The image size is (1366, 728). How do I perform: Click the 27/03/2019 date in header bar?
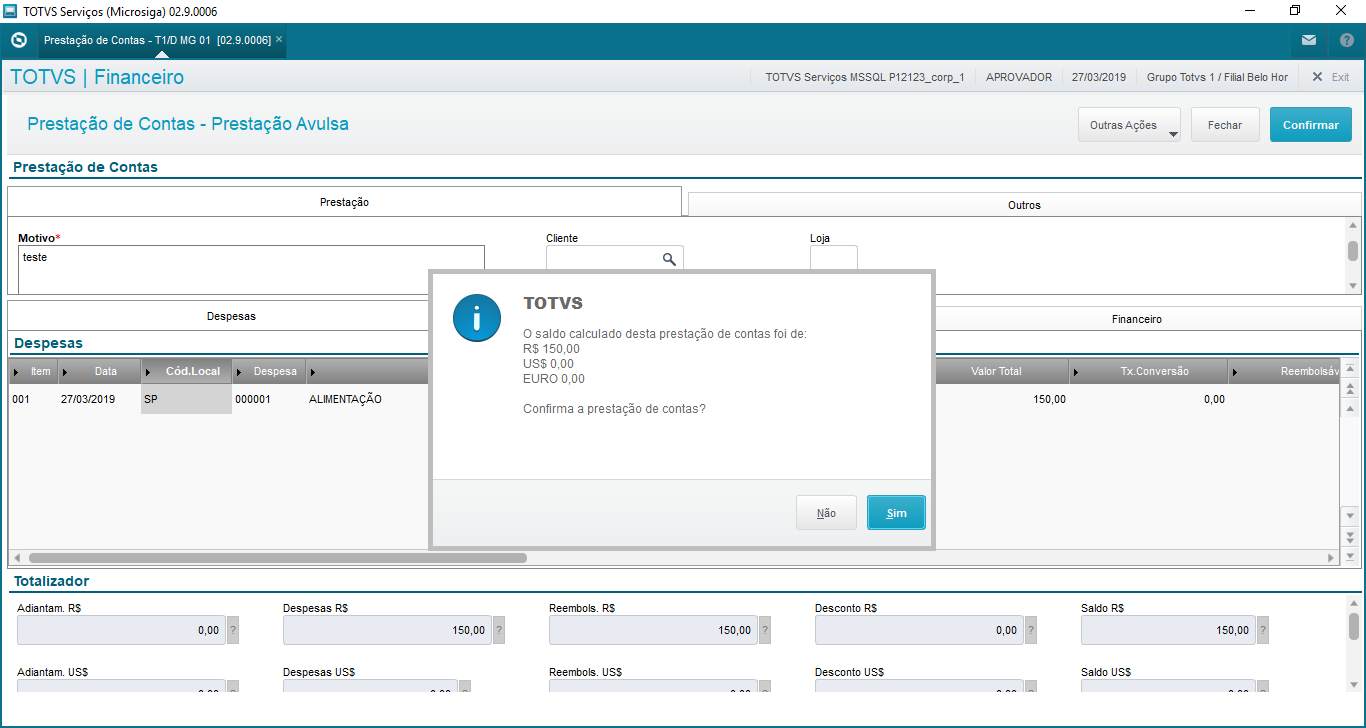pyautogui.click(x=1099, y=77)
